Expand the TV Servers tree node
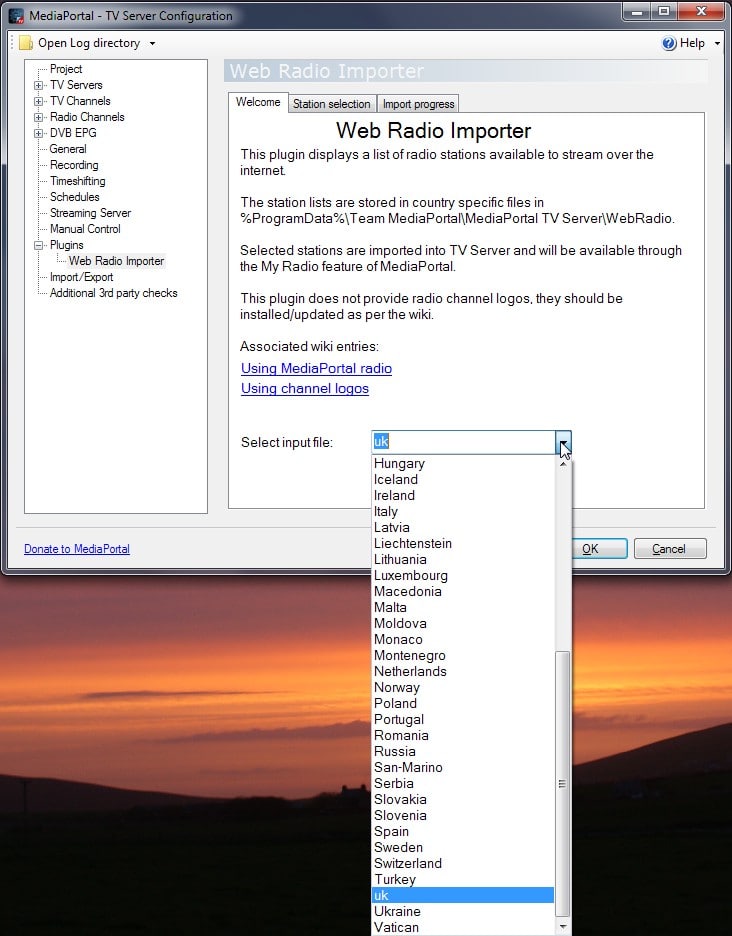Image resolution: width=732 pixels, height=936 pixels. (38, 85)
